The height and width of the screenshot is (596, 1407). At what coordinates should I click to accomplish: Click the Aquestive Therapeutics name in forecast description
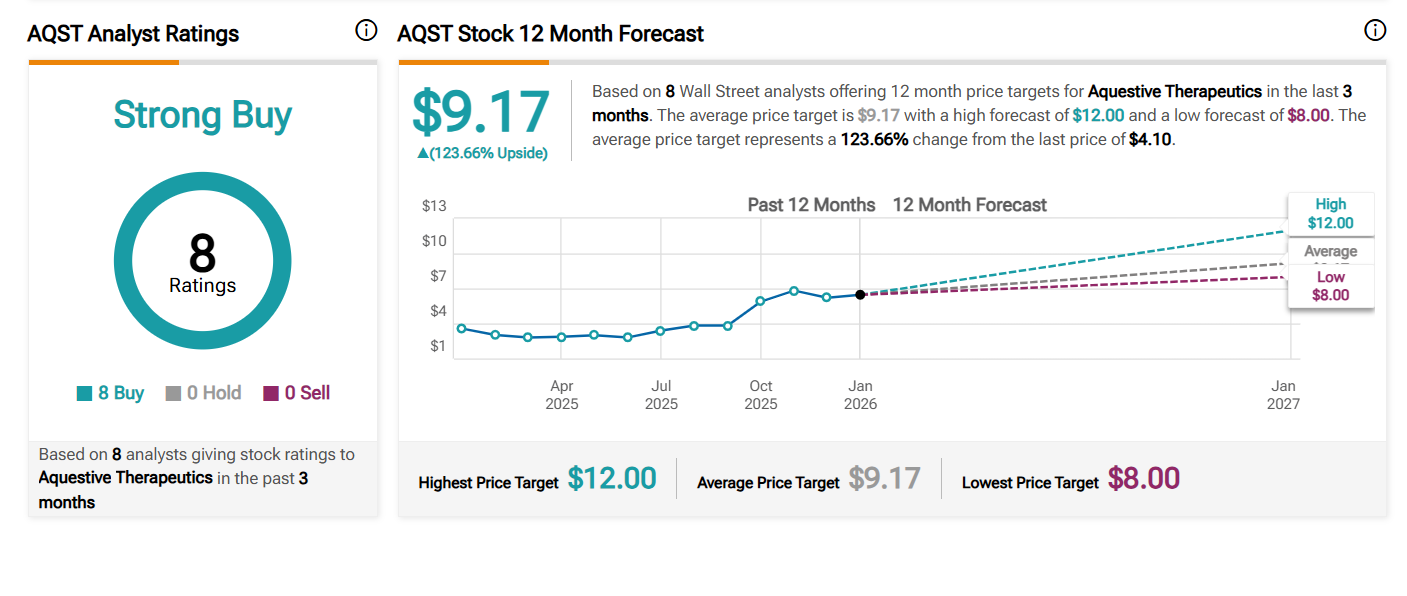point(1174,91)
